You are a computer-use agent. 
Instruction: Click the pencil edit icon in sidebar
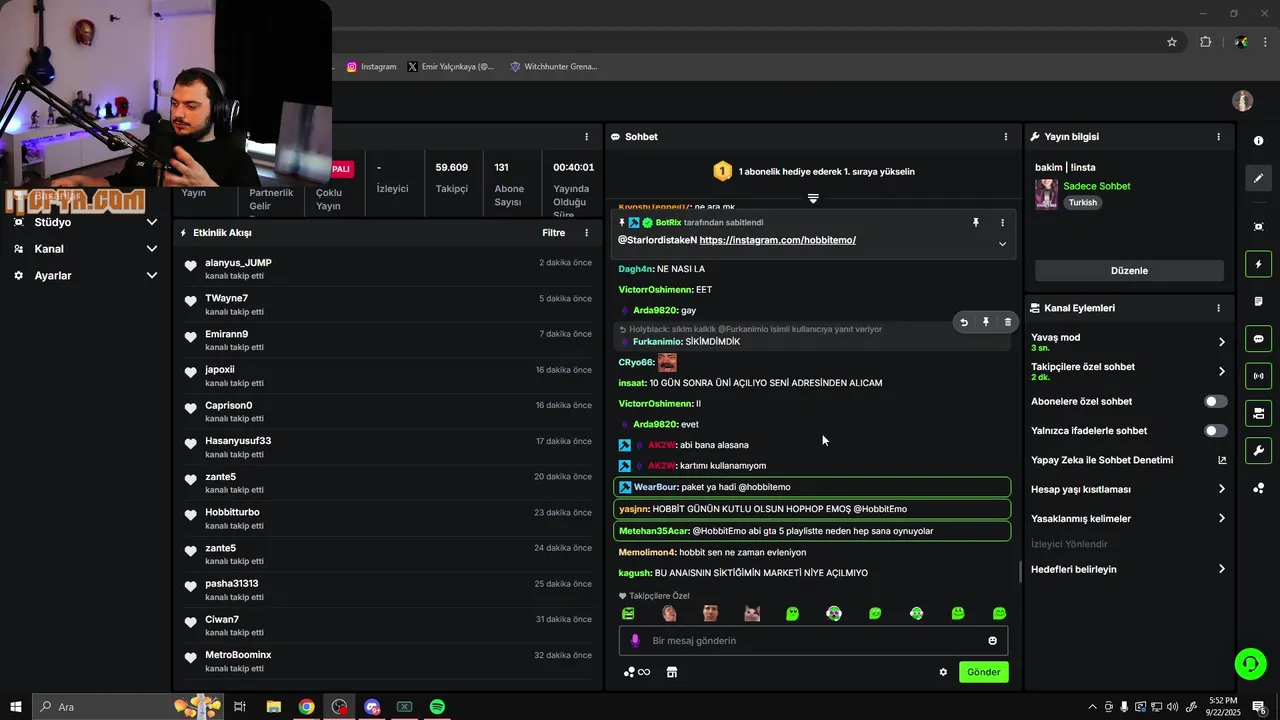[x=1258, y=178]
